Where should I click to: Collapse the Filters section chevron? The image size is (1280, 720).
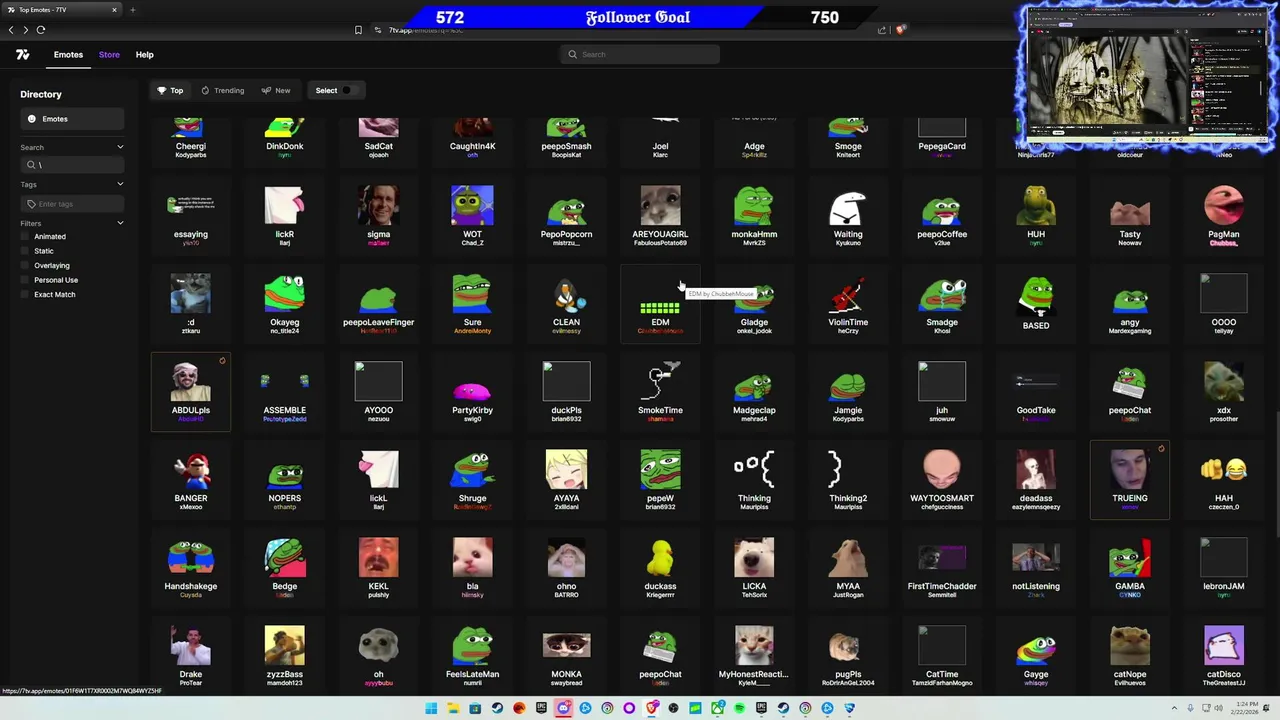tap(120, 223)
